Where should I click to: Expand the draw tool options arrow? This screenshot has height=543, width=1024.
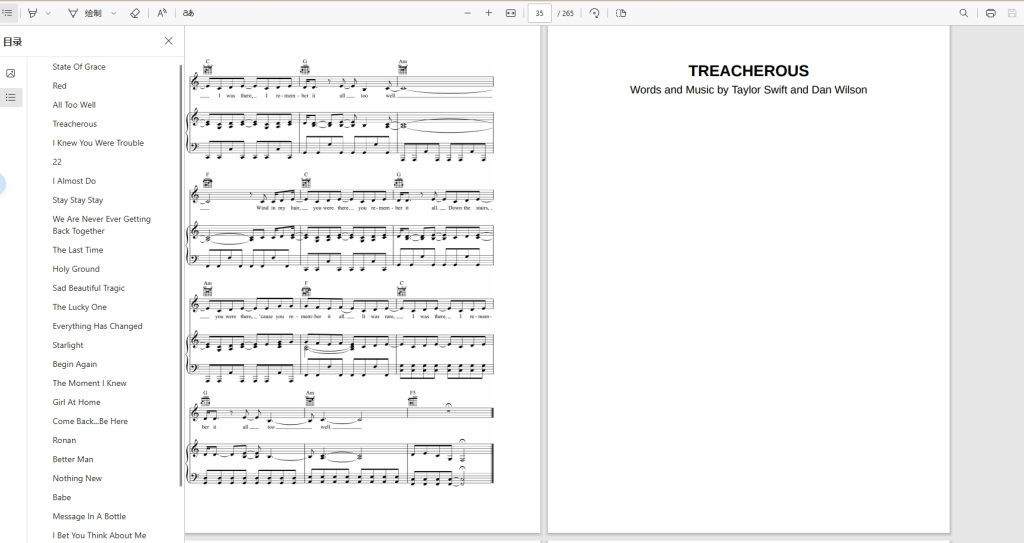click(114, 13)
